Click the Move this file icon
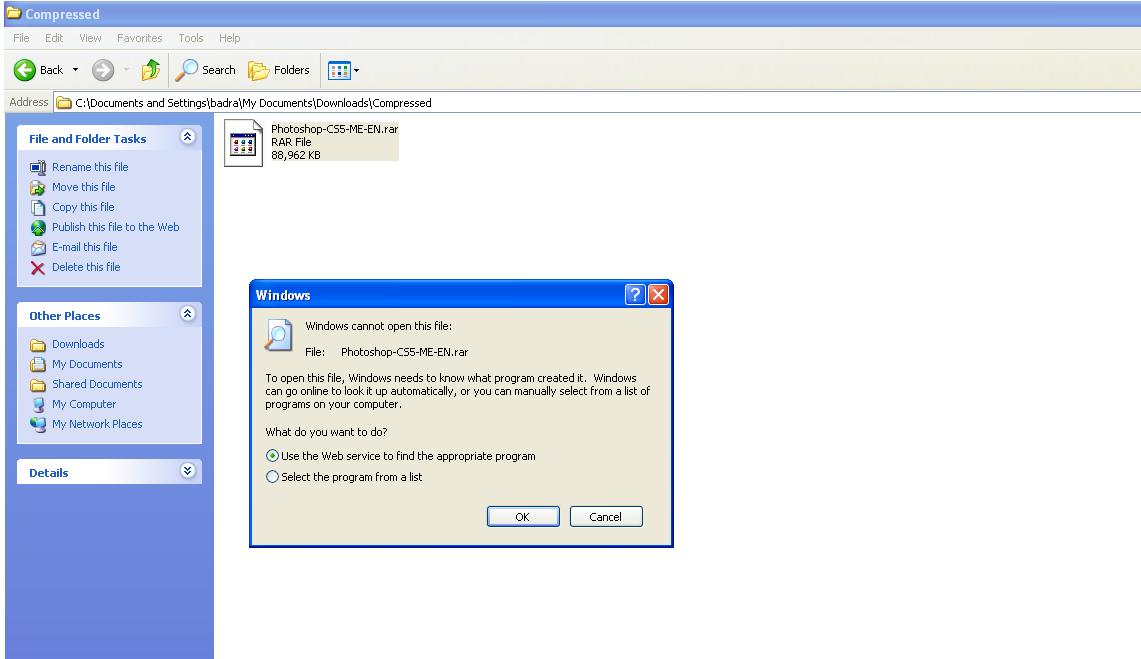Screen dimensions: 1141x659 [38, 188]
